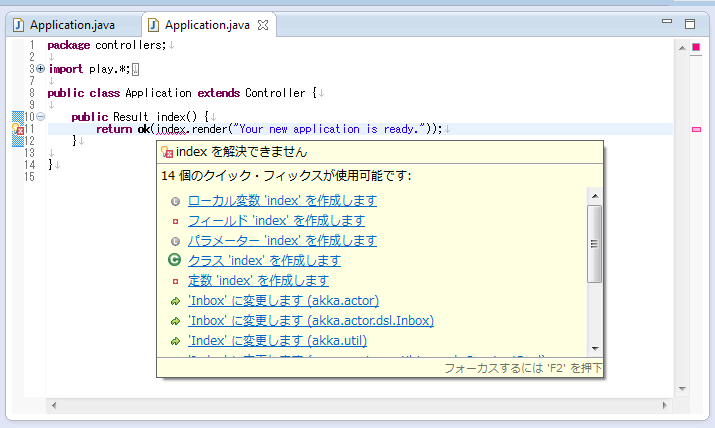Click line number 15 in the gutter
The image size is (715, 428).
point(30,177)
